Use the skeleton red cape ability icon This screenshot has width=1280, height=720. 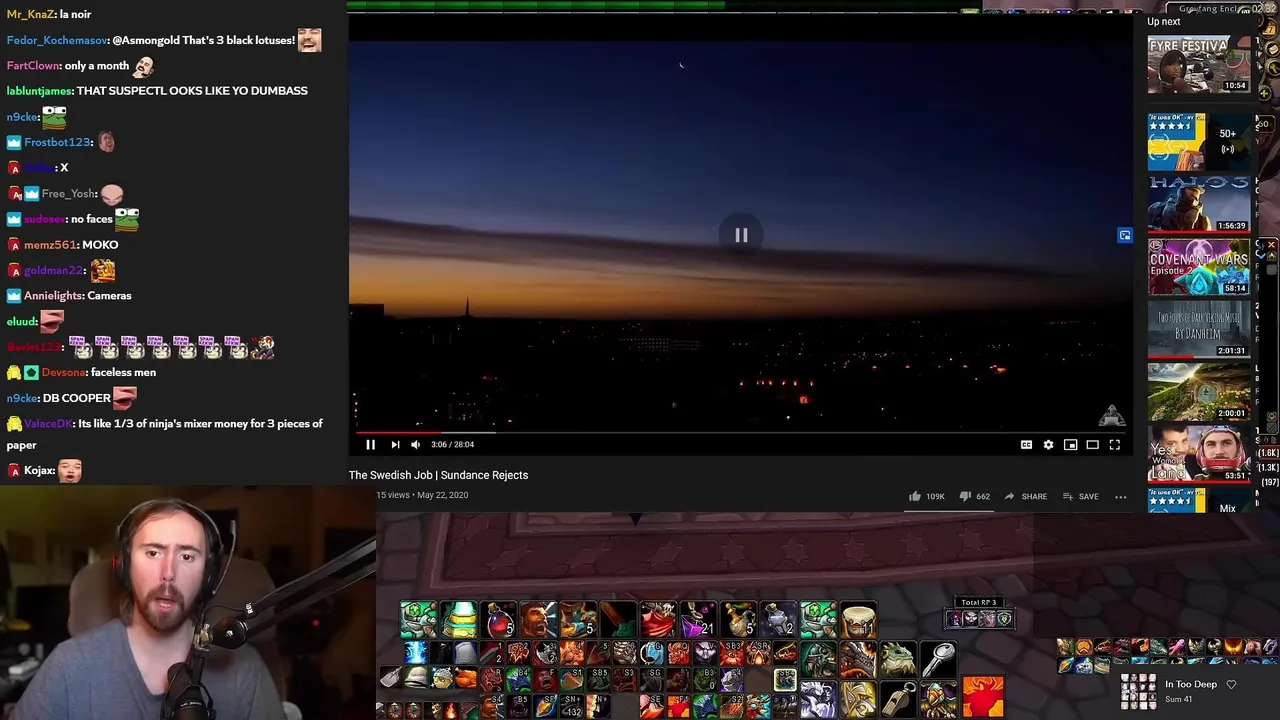click(658, 620)
